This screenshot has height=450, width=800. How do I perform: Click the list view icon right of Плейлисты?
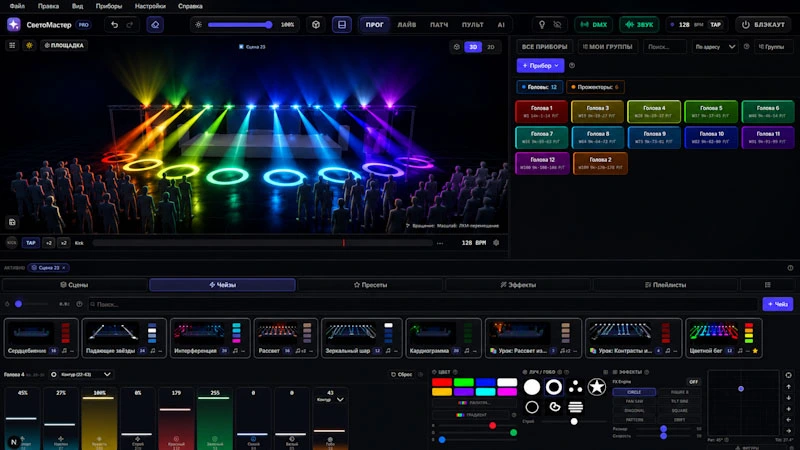tap(767, 285)
